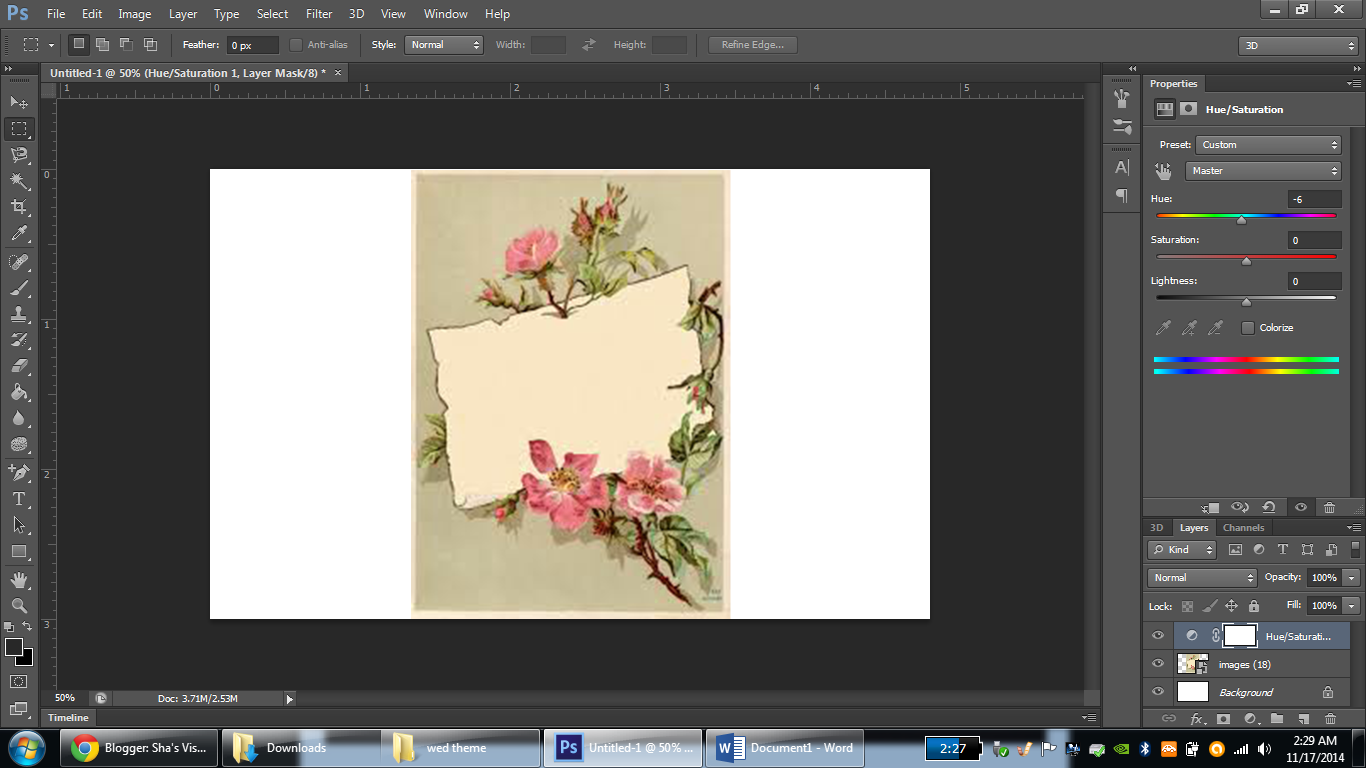Select the Eraser tool
The width and height of the screenshot is (1366, 768).
pyautogui.click(x=19, y=366)
